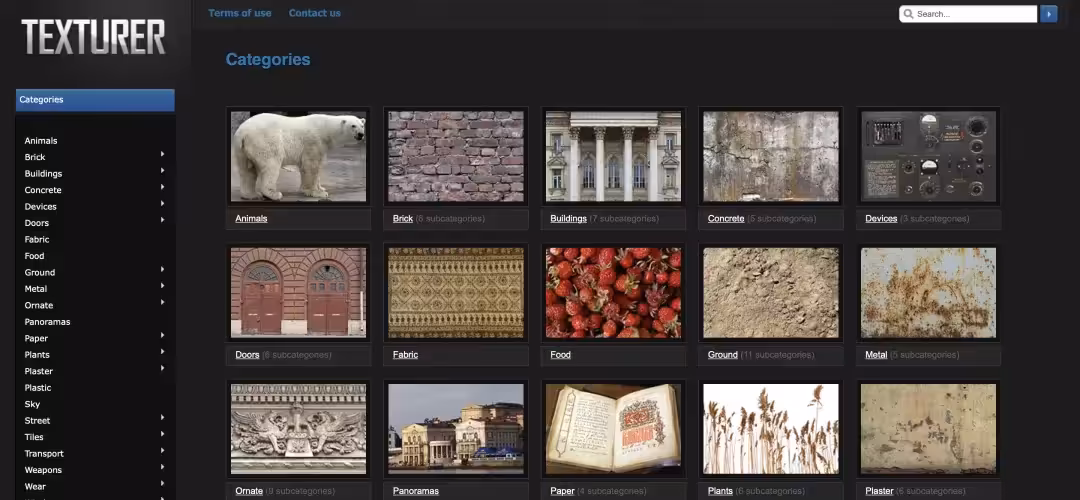Click the Concrete category caption link
The image size is (1080, 500).
click(726, 218)
